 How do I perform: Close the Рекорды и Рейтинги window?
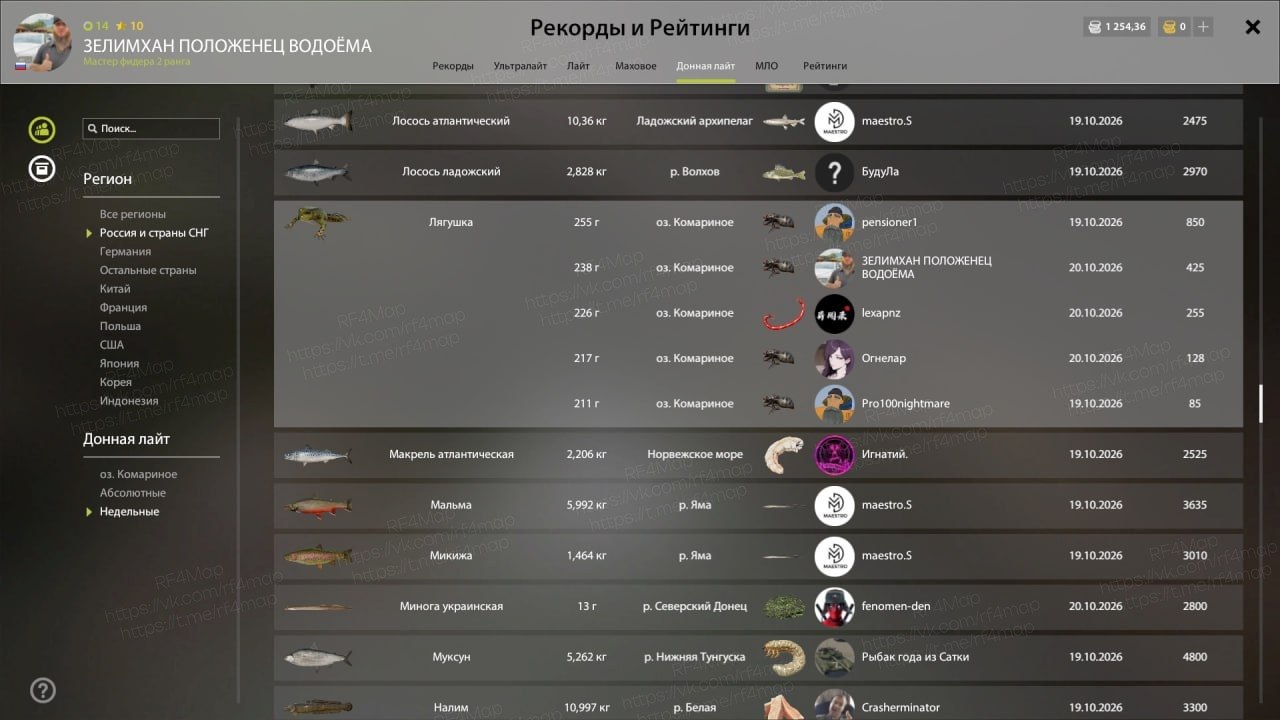(x=1252, y=27)
